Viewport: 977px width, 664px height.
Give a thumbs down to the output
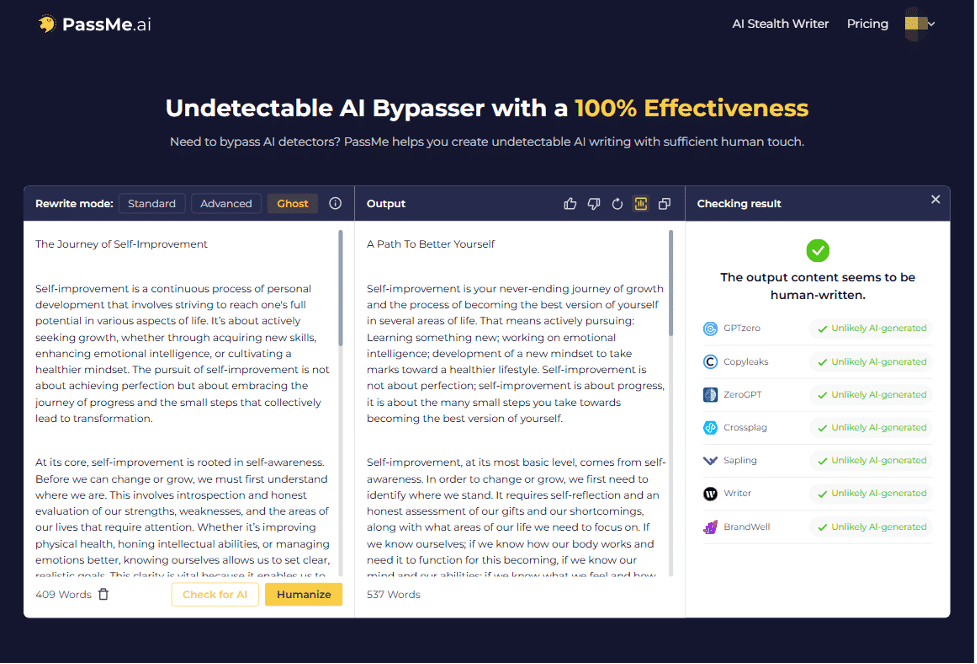click(x=593, y=203)
